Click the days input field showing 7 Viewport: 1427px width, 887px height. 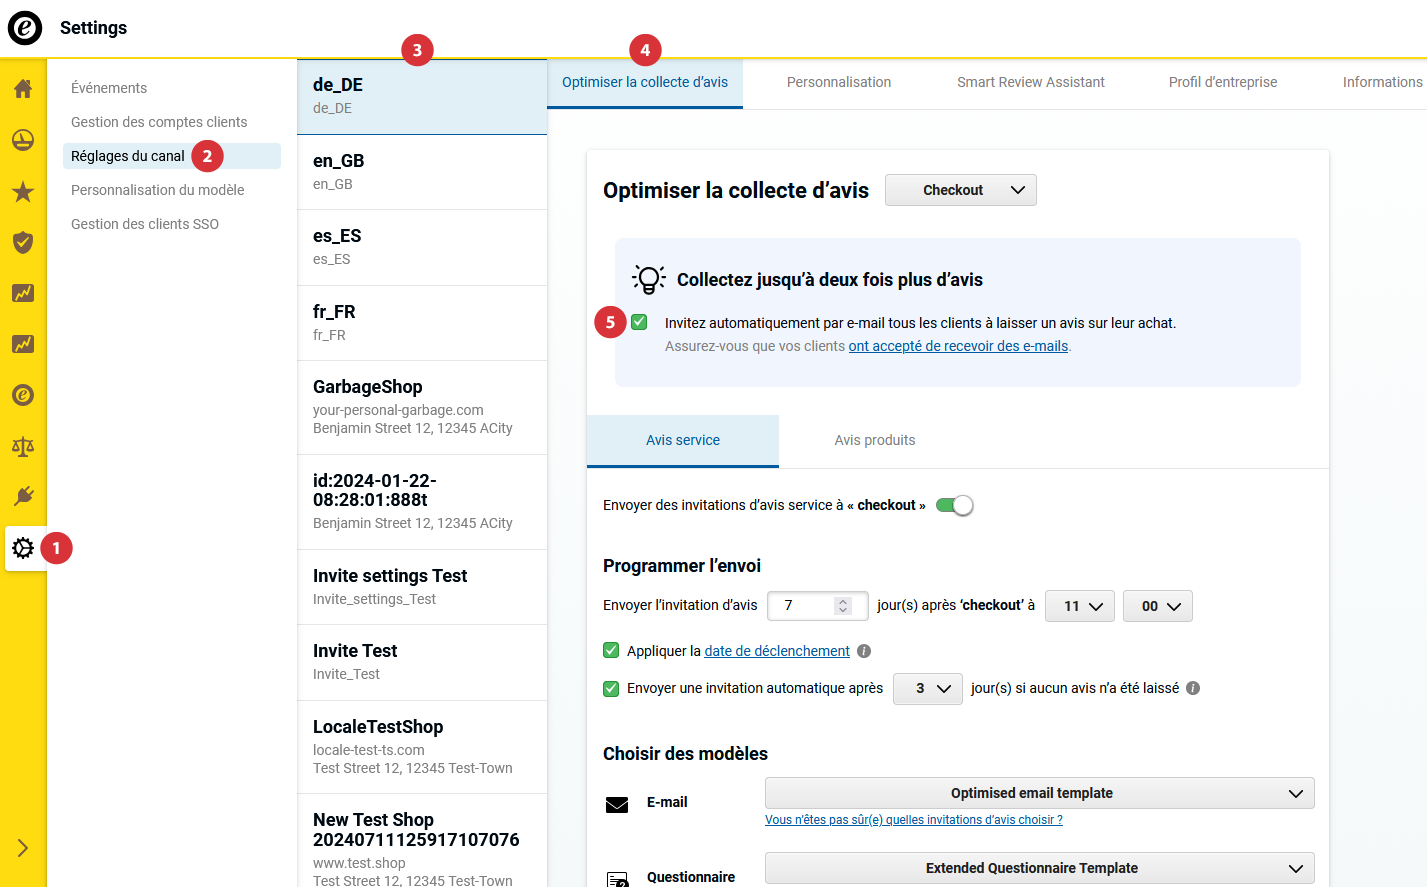click(808, 606)
